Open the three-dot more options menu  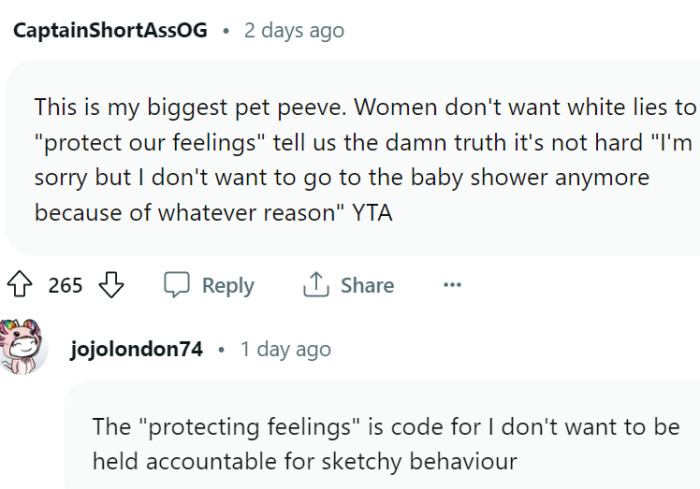[452, 286]
